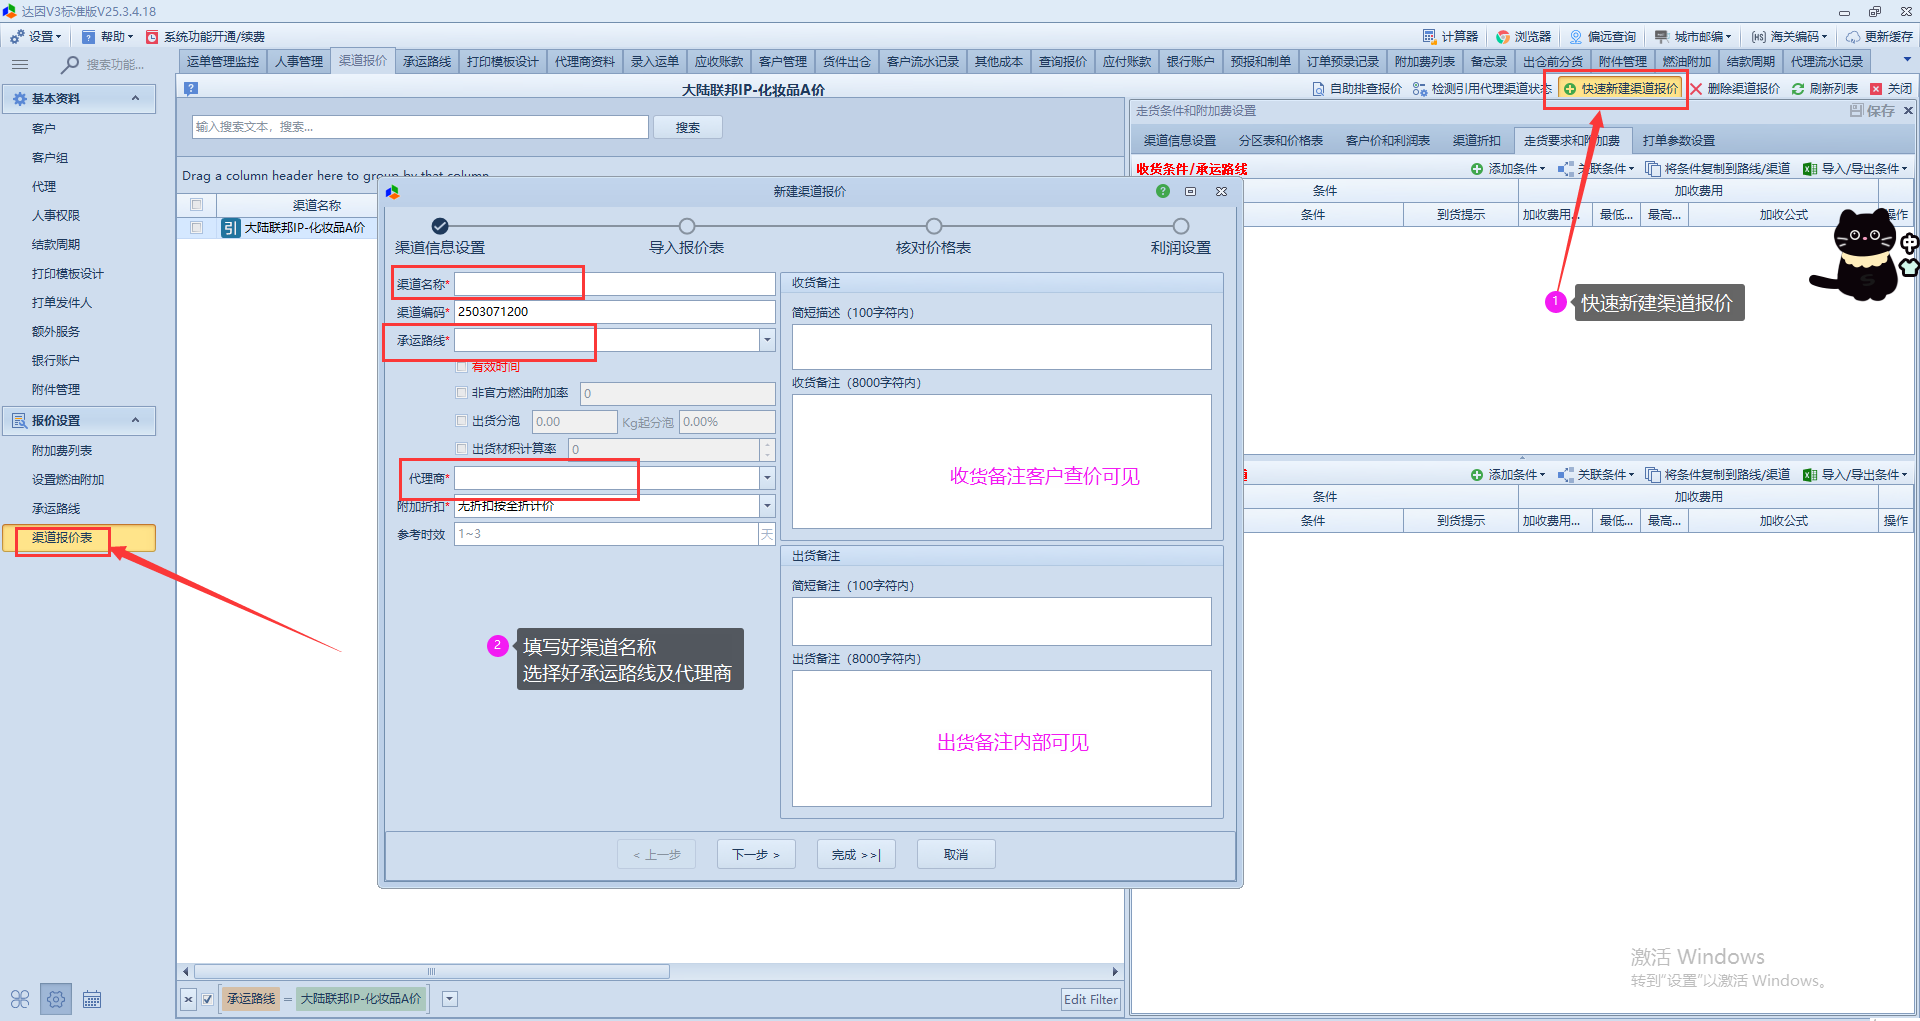Open the 渠道折扣 tab

[1476, 141]
